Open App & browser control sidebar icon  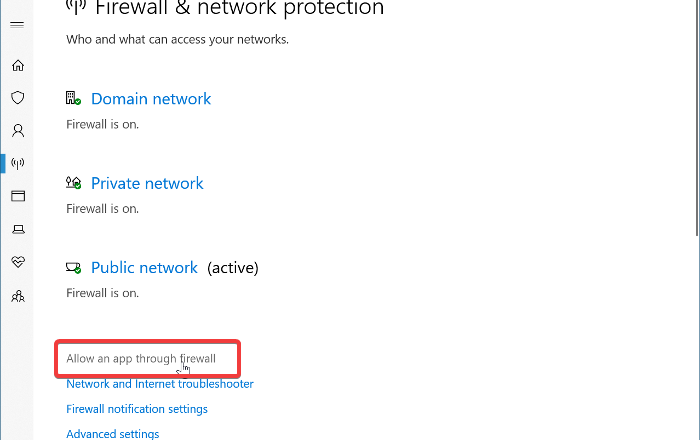tap(17, 196)
